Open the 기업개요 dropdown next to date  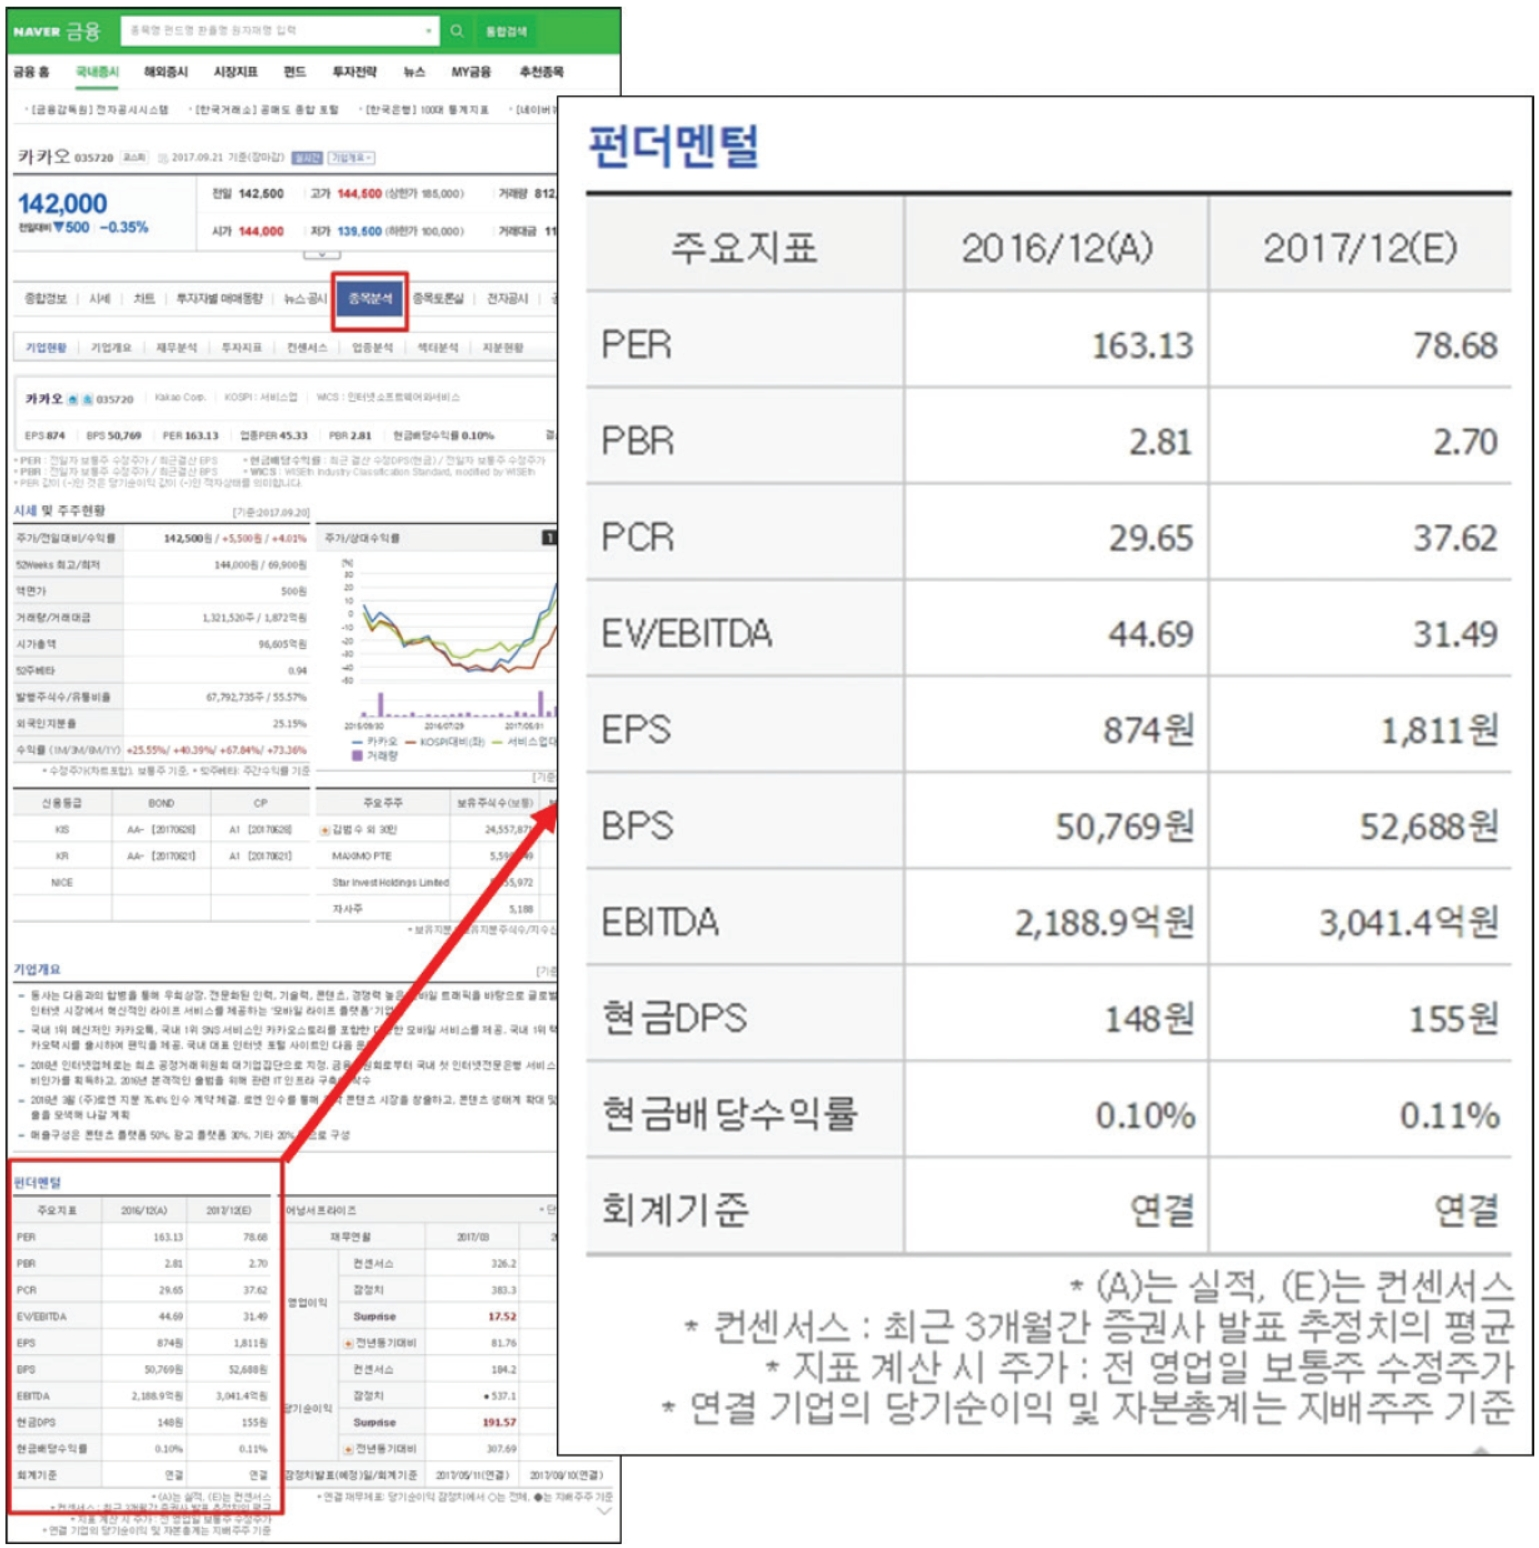[x=352, y=158]
